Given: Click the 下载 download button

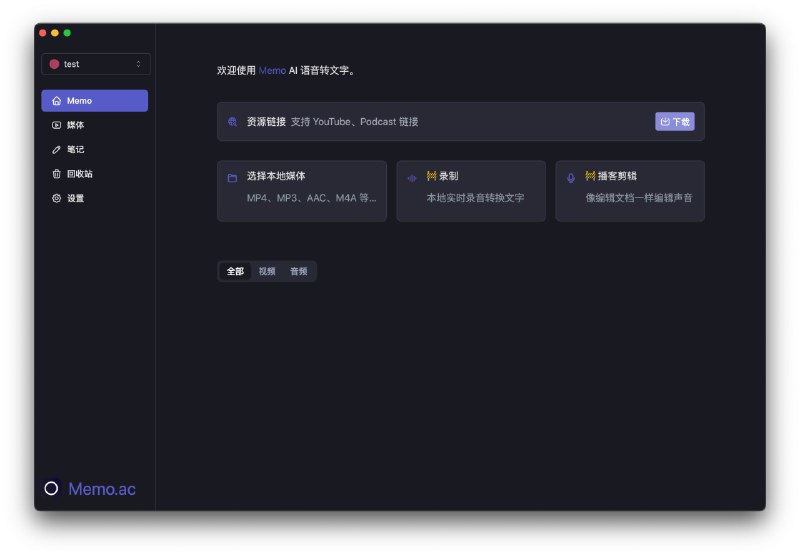Looking at the screenshot, I should [x=674, y=121].
